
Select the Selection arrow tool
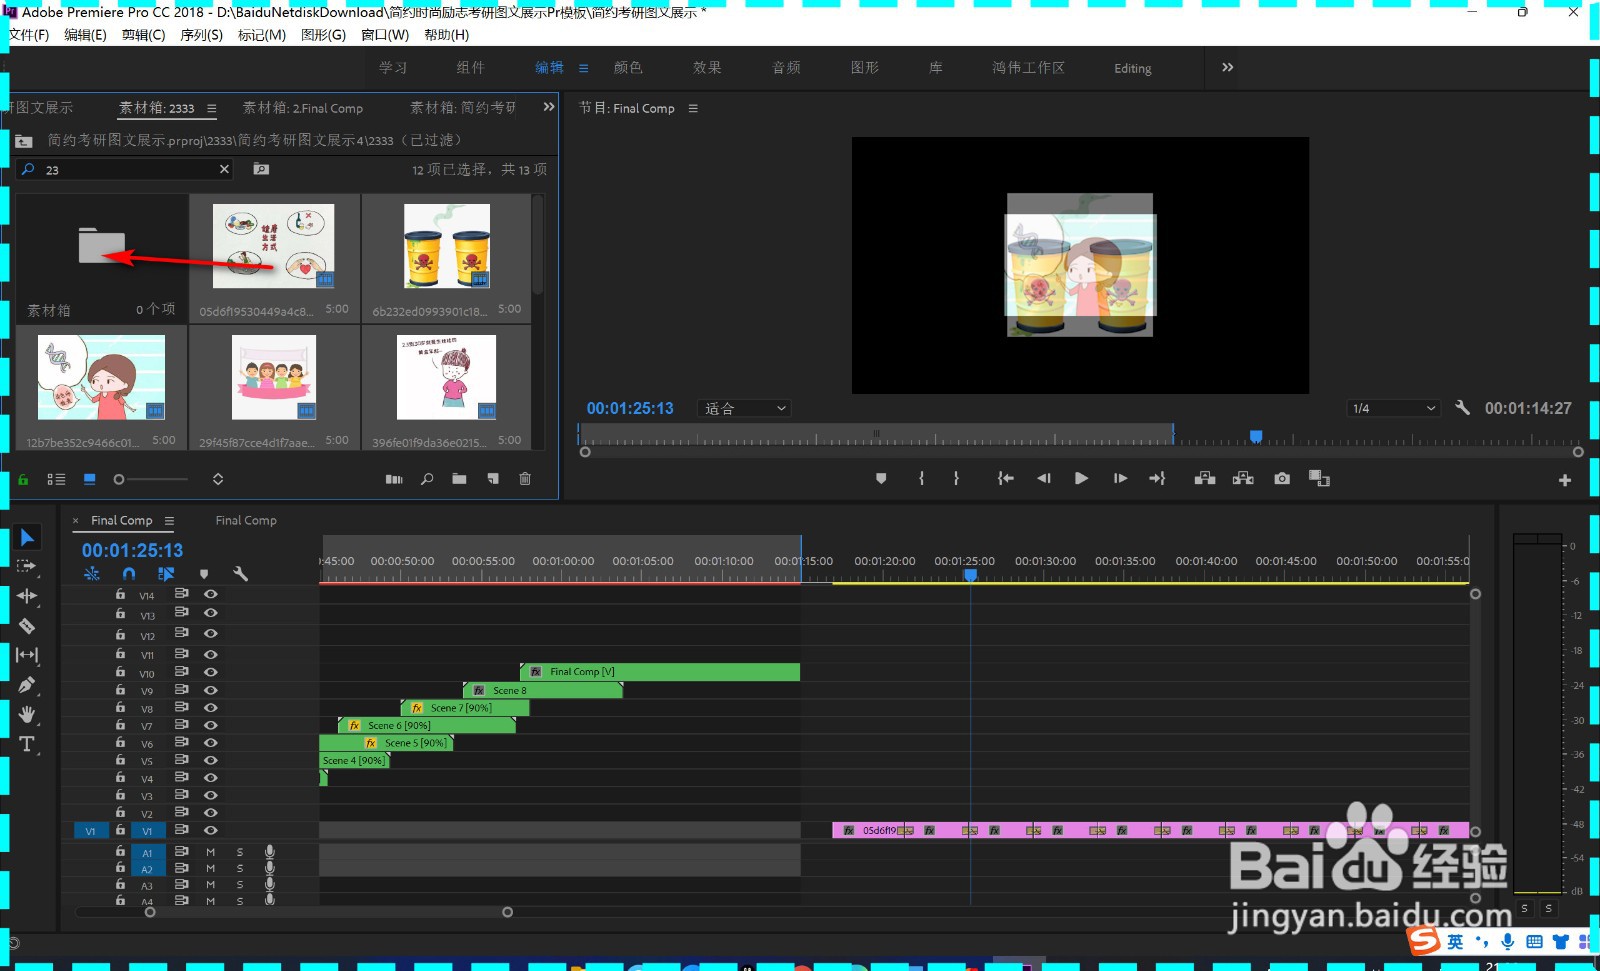point(27,537)
